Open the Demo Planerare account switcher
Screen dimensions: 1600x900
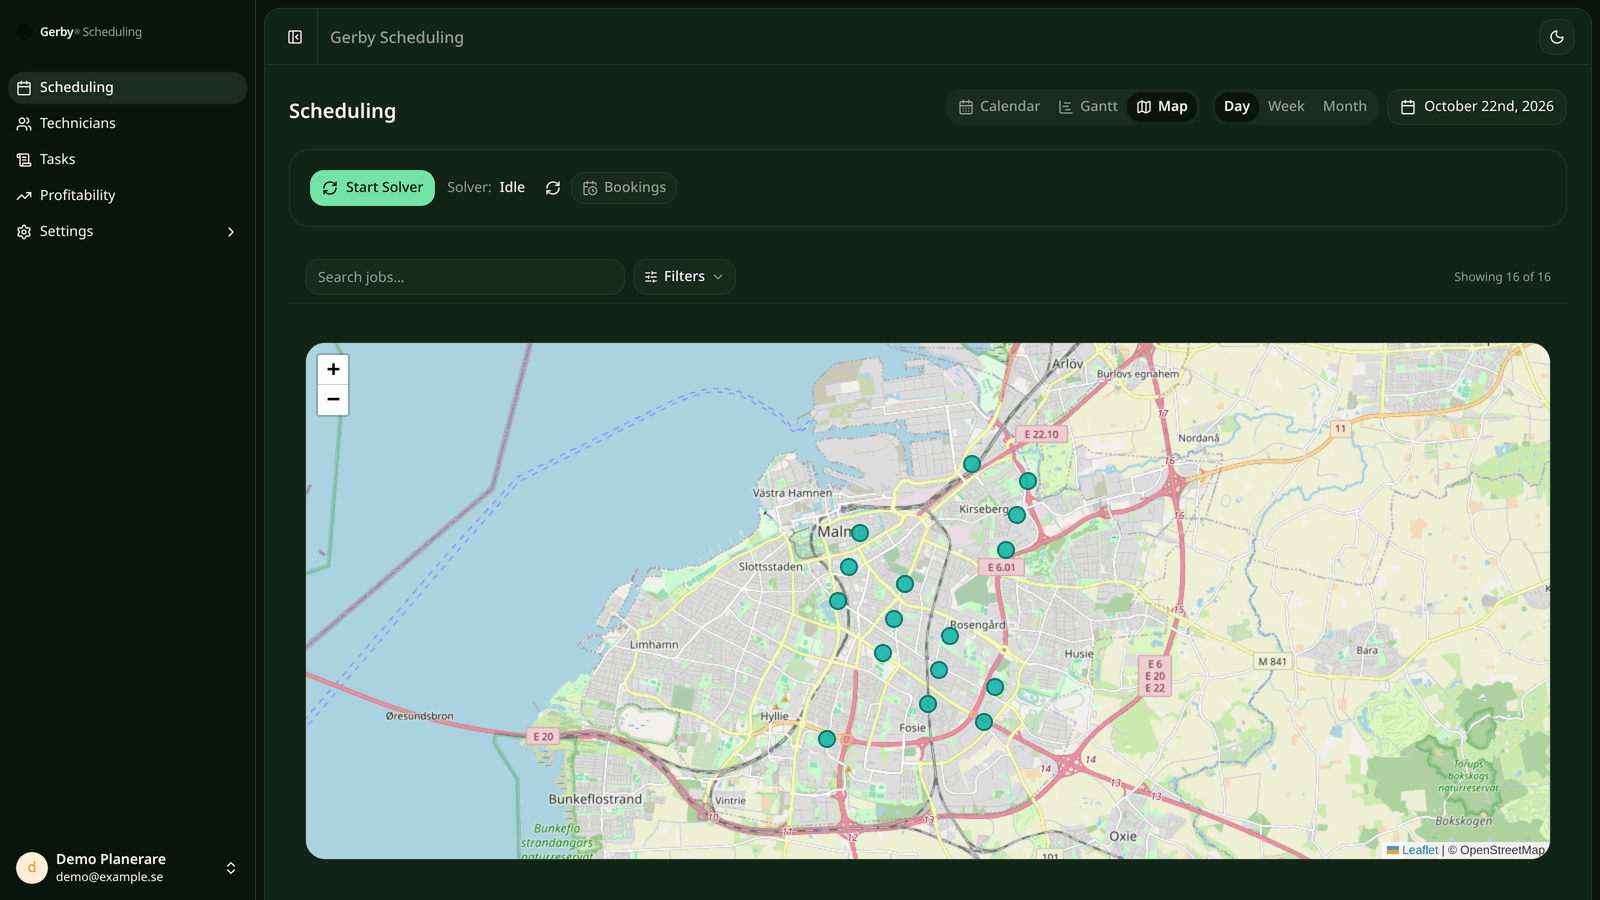click(127, 868)
